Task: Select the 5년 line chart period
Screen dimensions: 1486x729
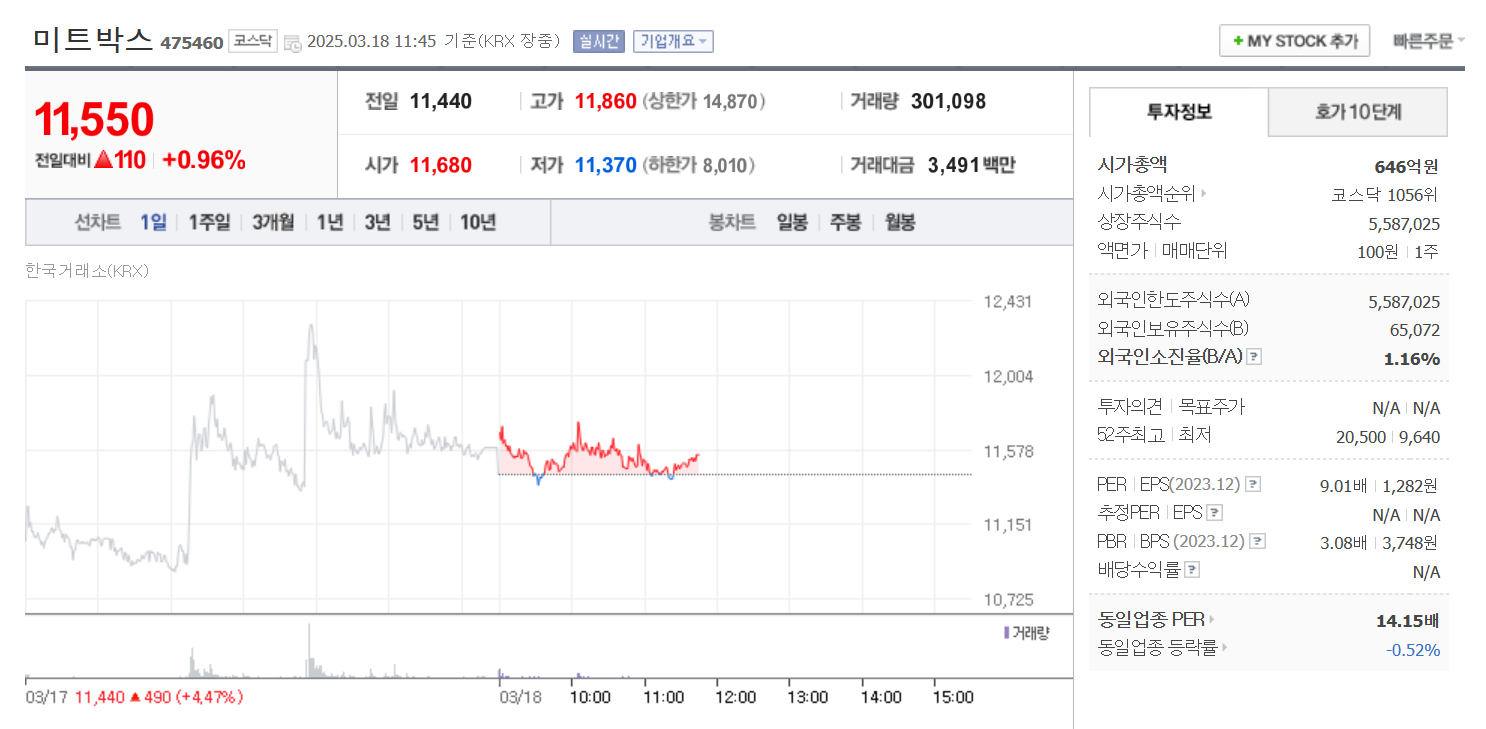Action: 425,223
